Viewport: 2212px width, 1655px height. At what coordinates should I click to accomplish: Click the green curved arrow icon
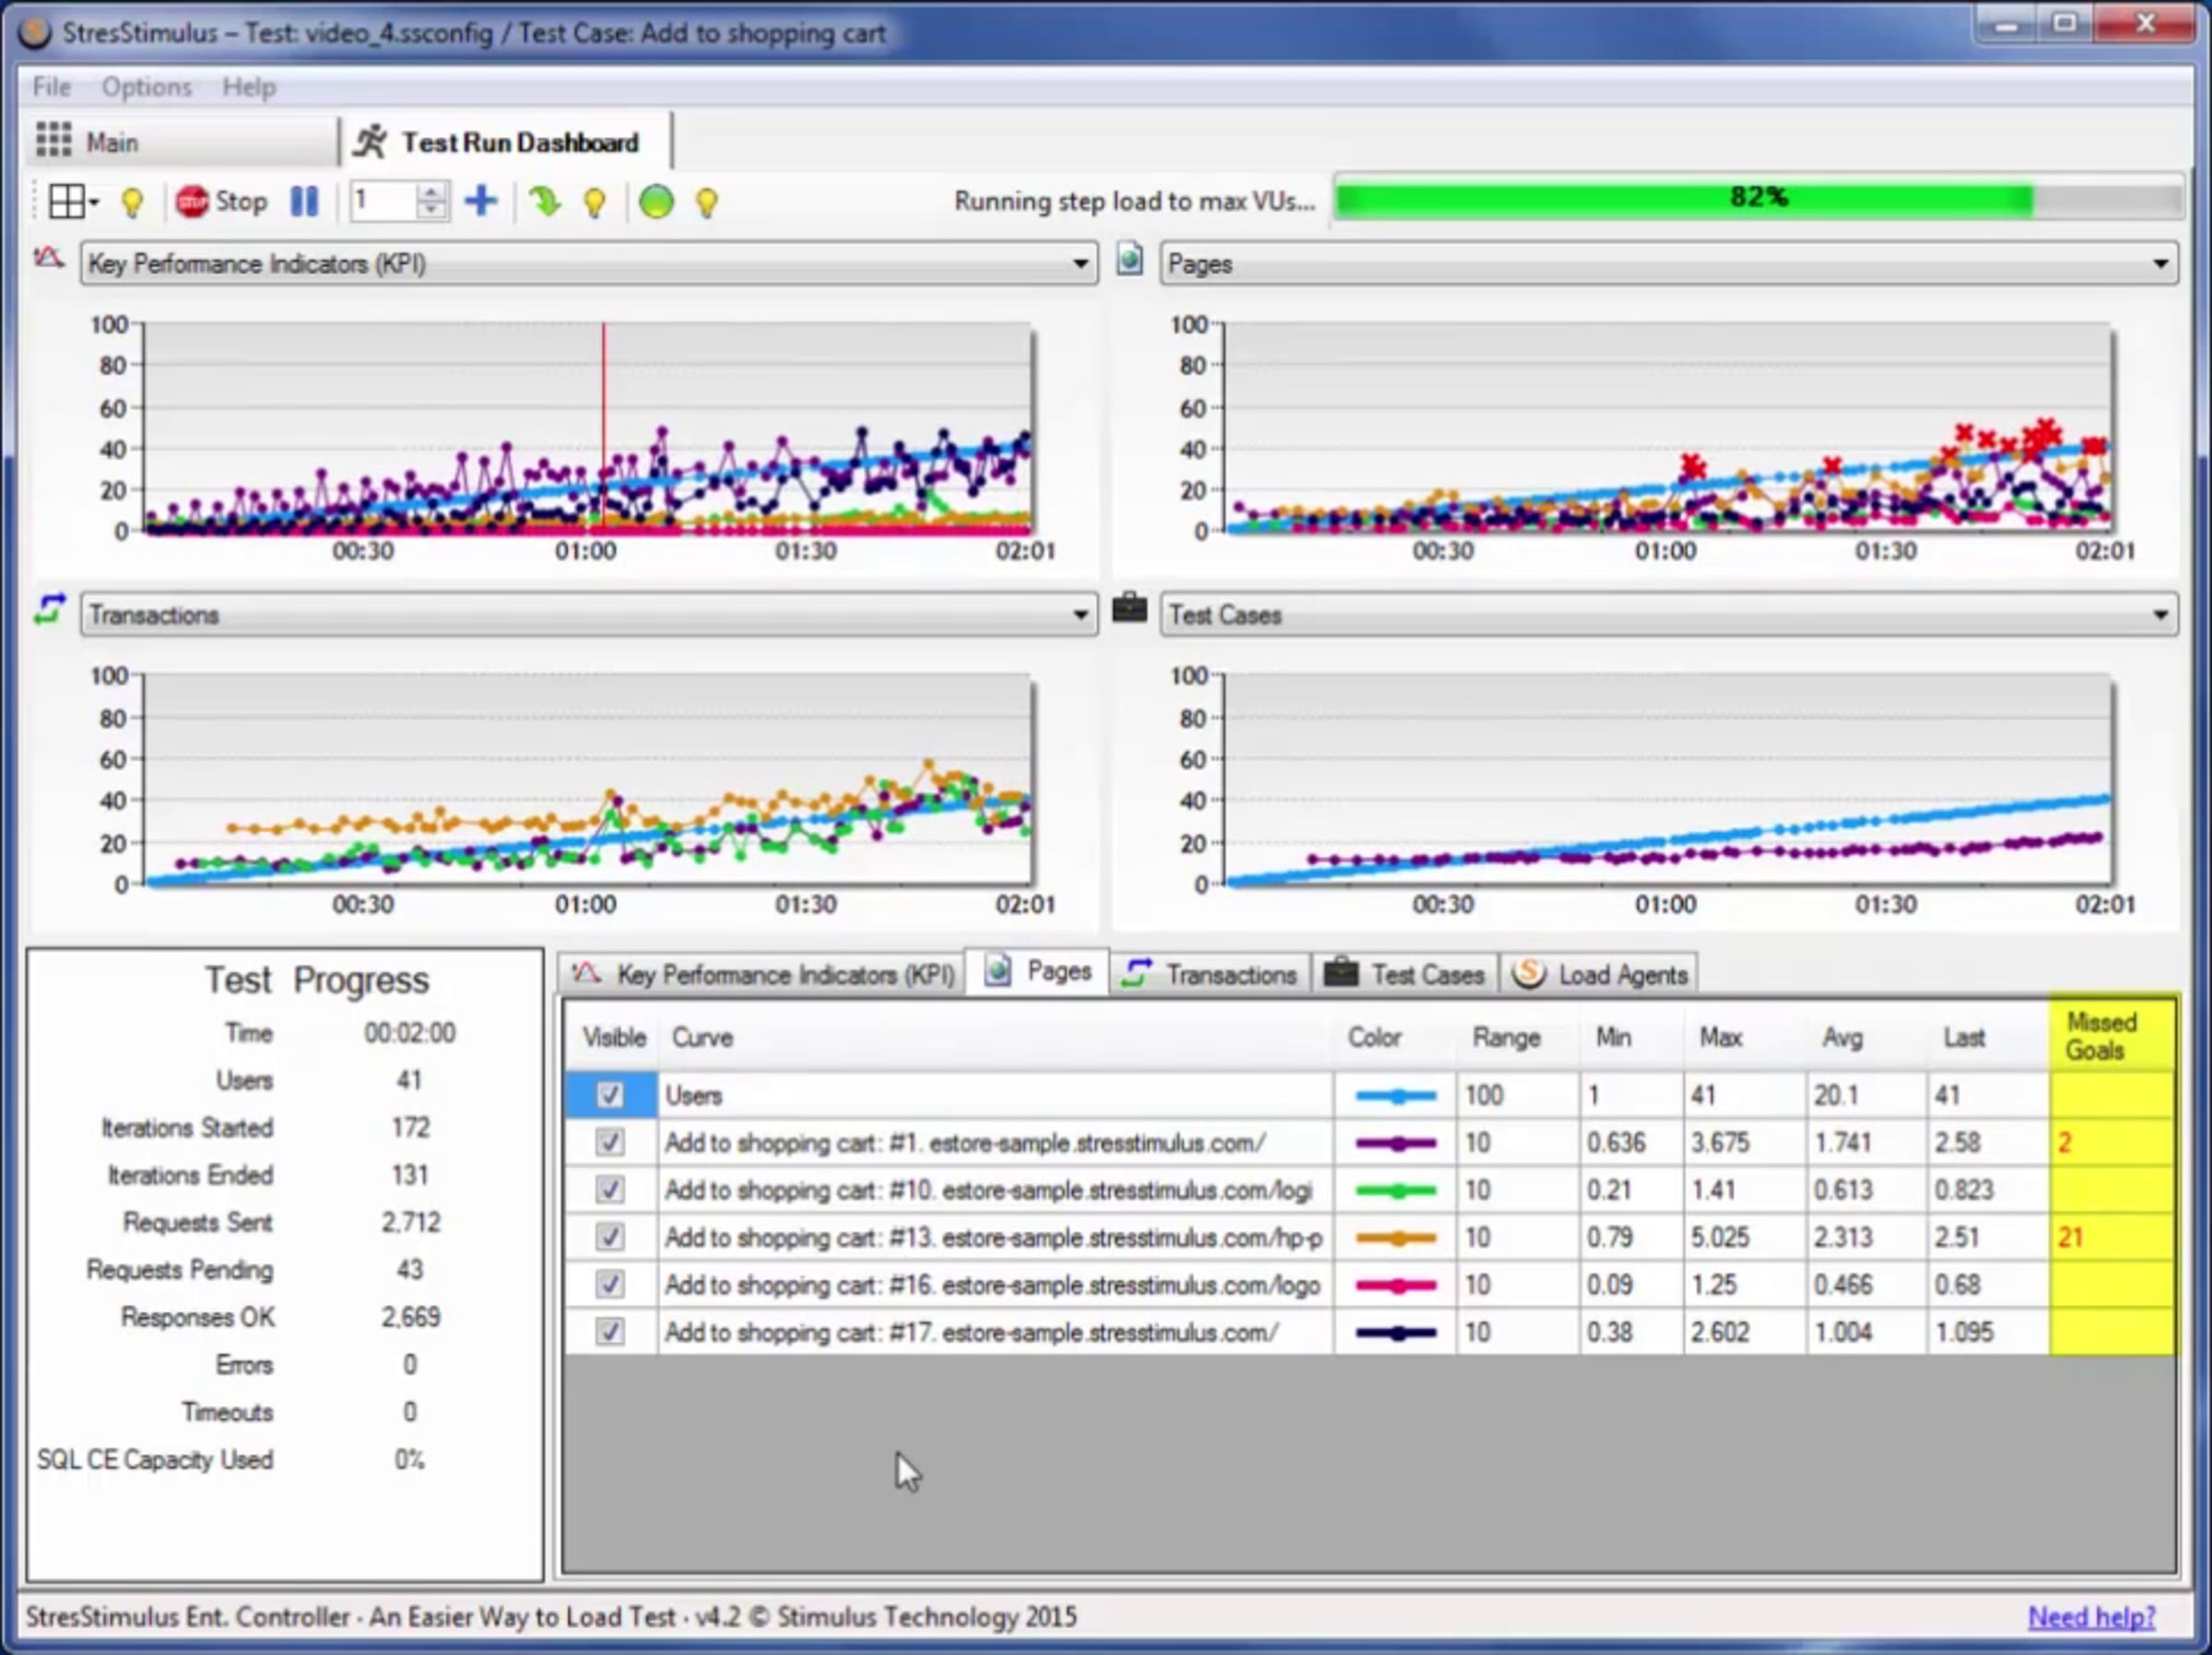click(545, 202)
